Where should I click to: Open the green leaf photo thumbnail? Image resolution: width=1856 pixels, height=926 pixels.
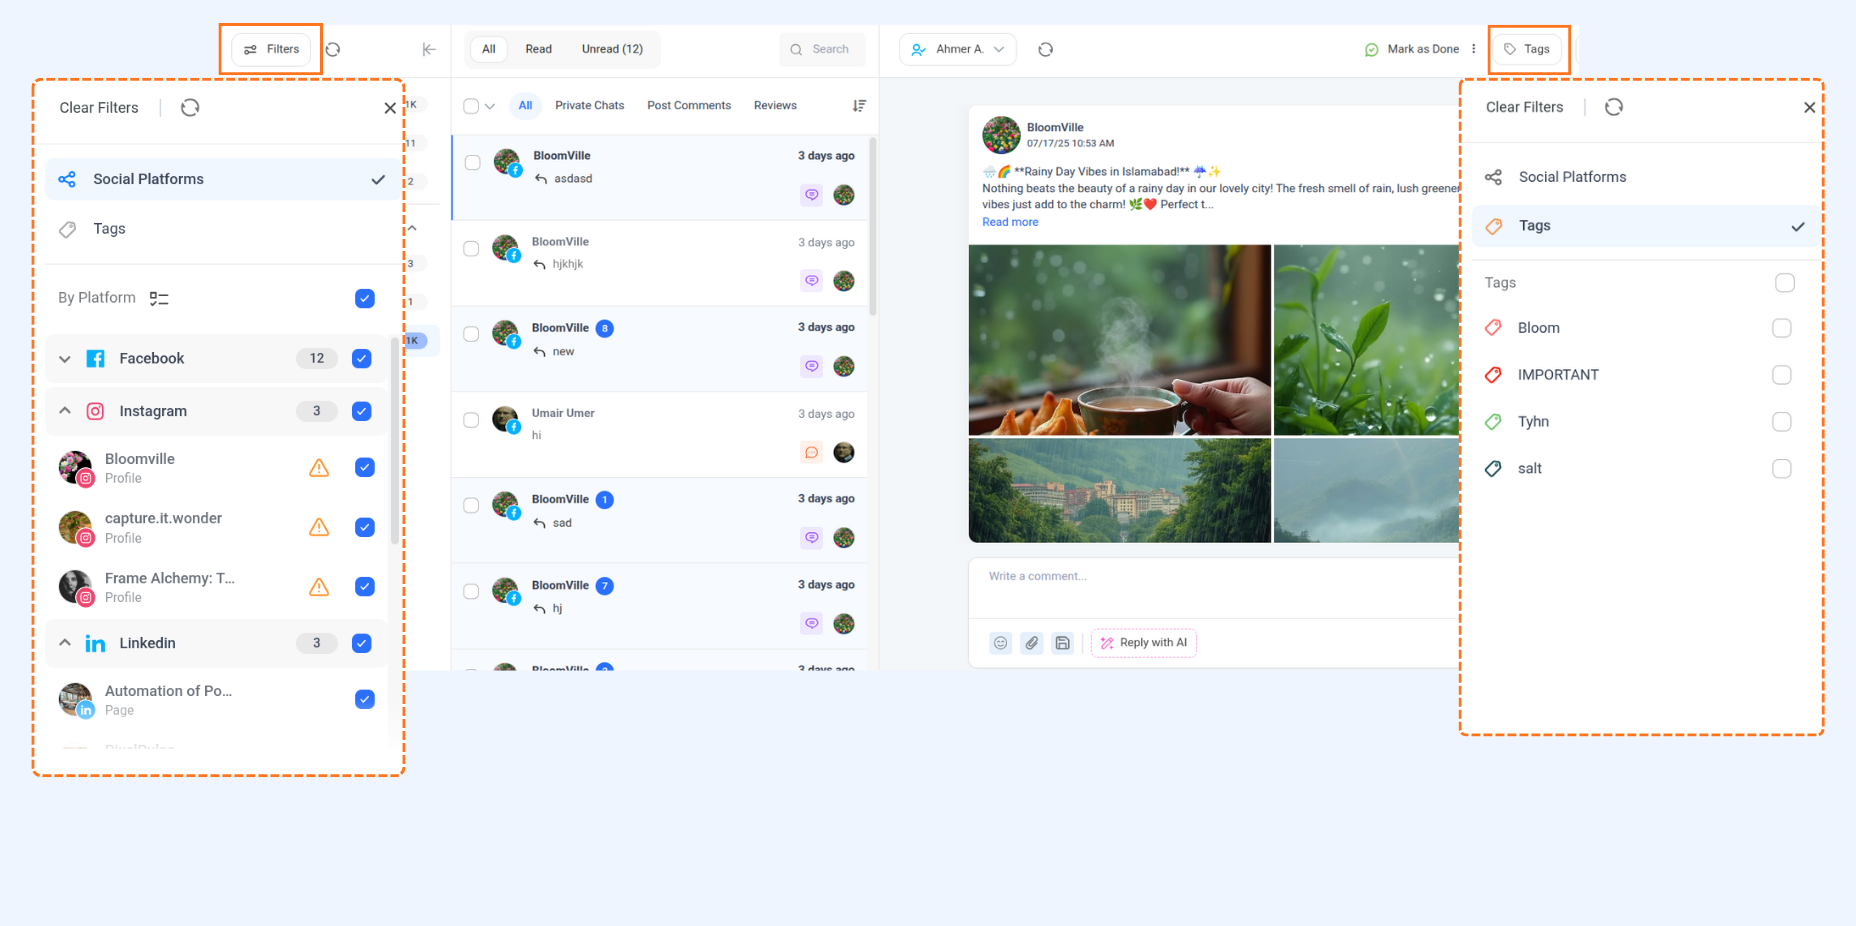tap(1367, 340)
